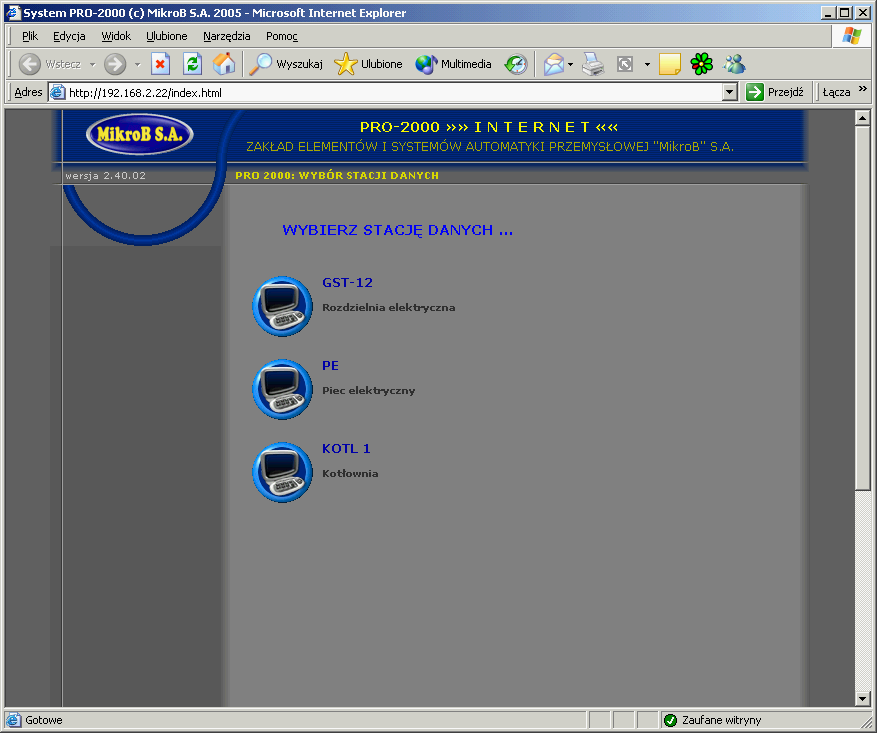Click the forward navigation arrow
The width and height of the screenshot is (877, 733).
click(115, 64)
